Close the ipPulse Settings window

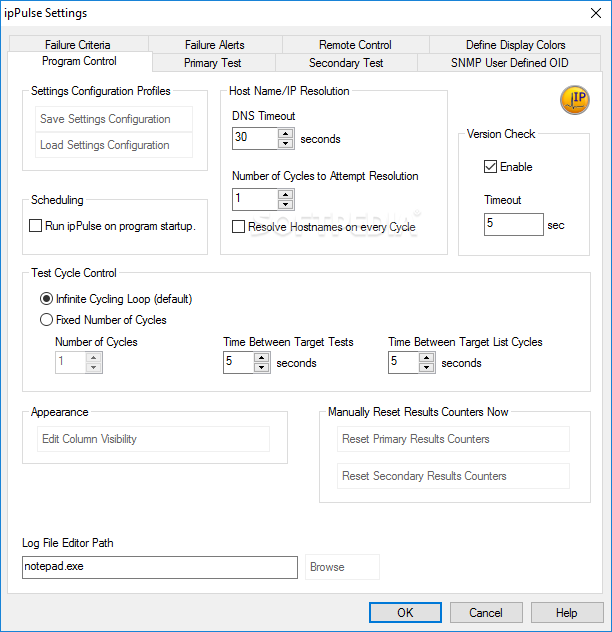point(595,13)
